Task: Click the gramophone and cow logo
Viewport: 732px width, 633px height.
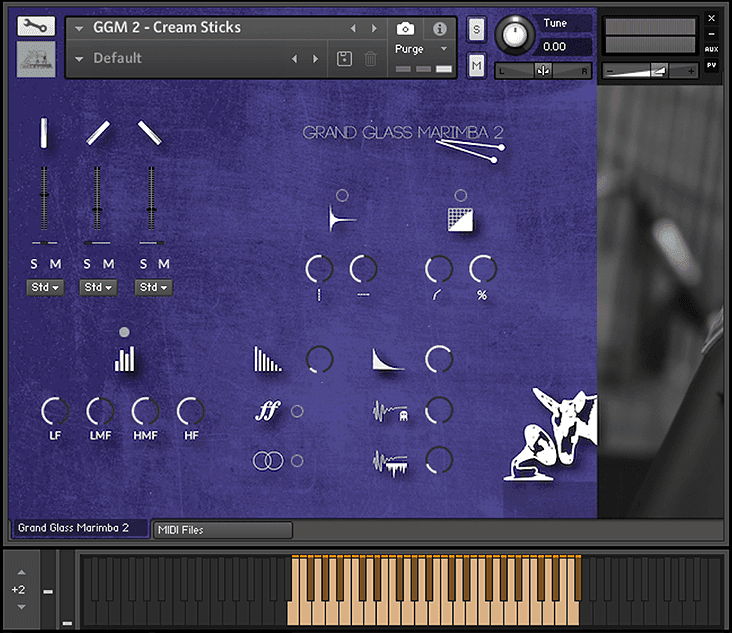Action: point(550,434)
